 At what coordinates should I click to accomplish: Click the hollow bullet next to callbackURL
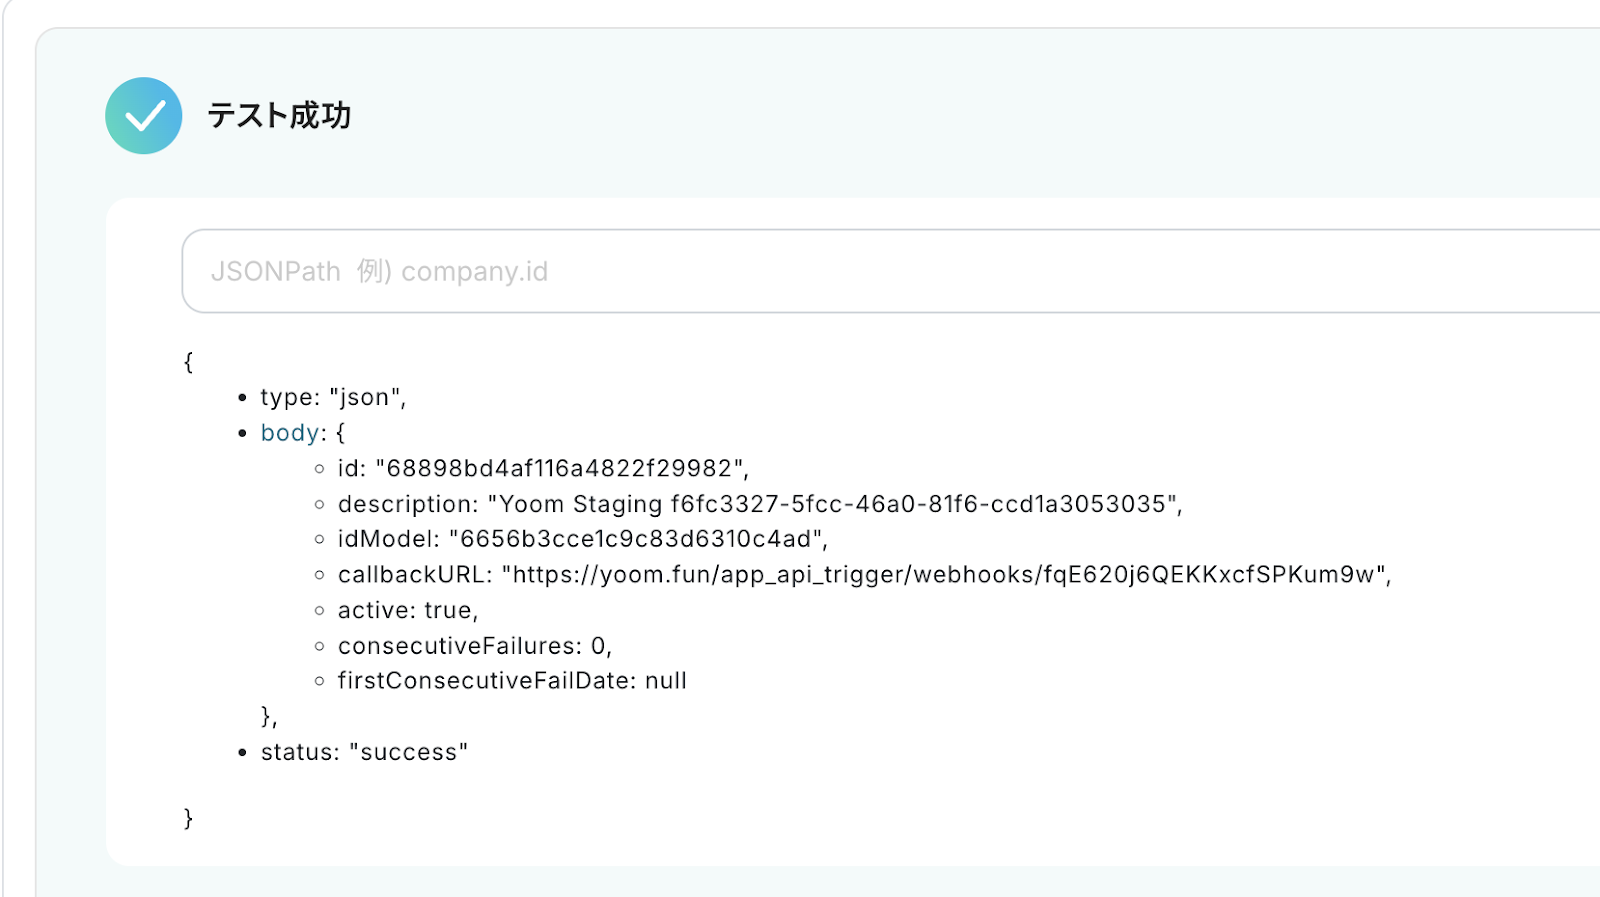pyautogui.click(x=319, y=575)
